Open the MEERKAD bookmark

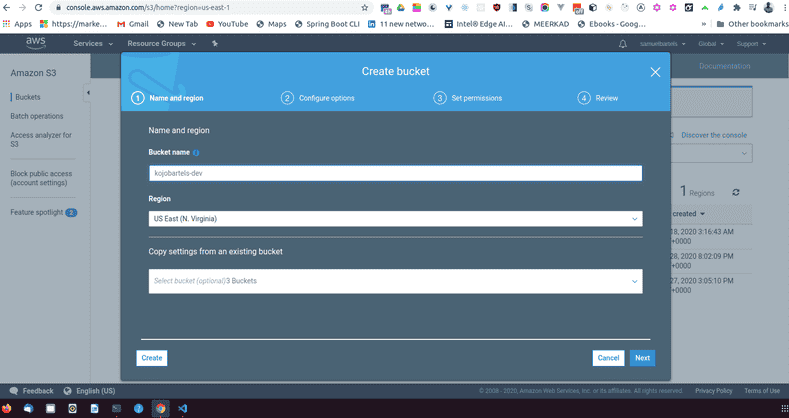545,24
